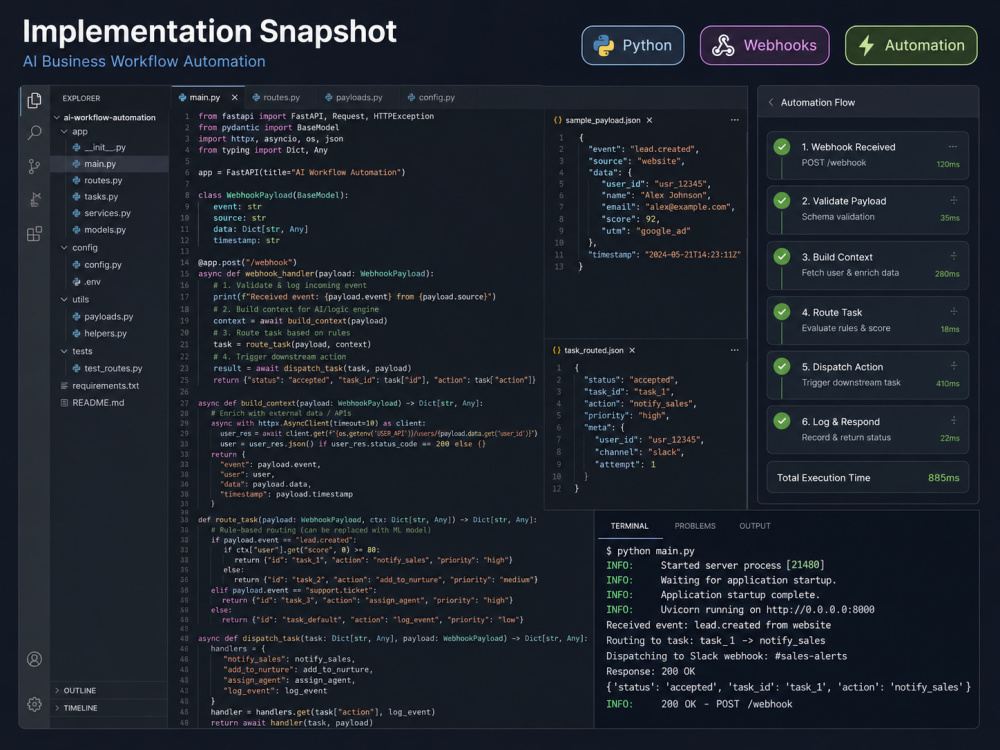Open models.py in the explorer

pos(109,230)
